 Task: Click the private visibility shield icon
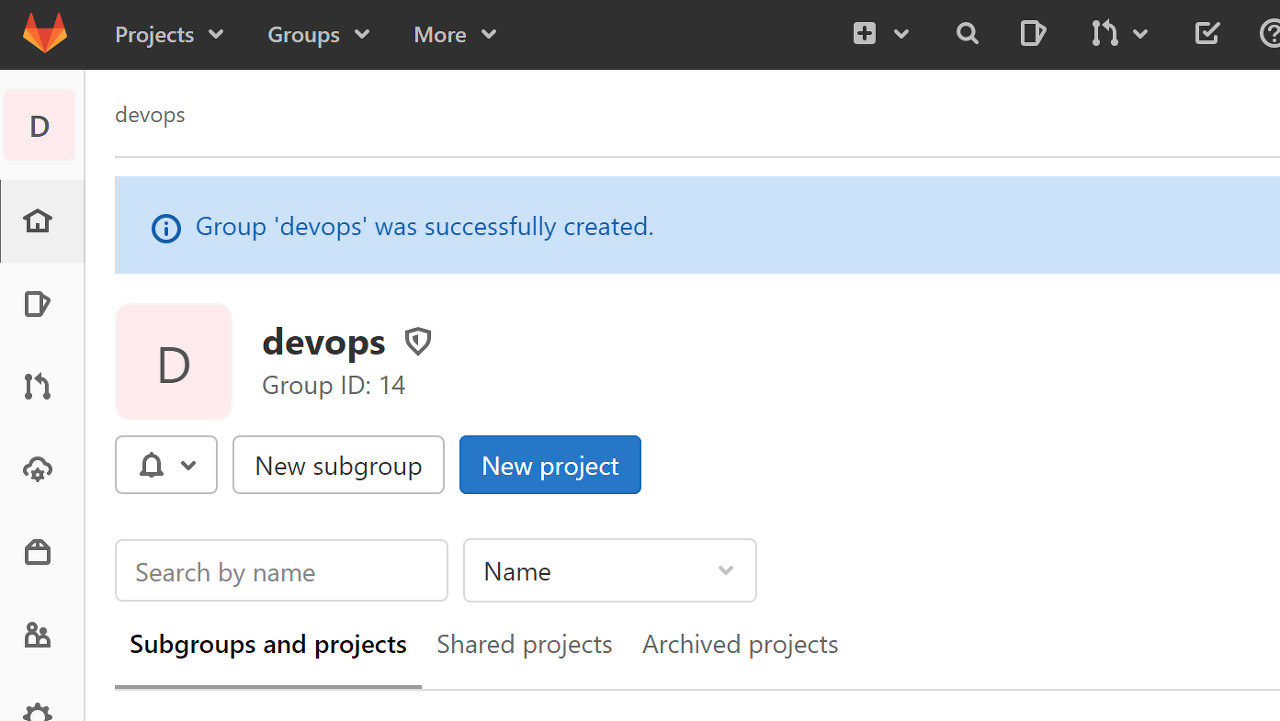(x=418, y=342)
